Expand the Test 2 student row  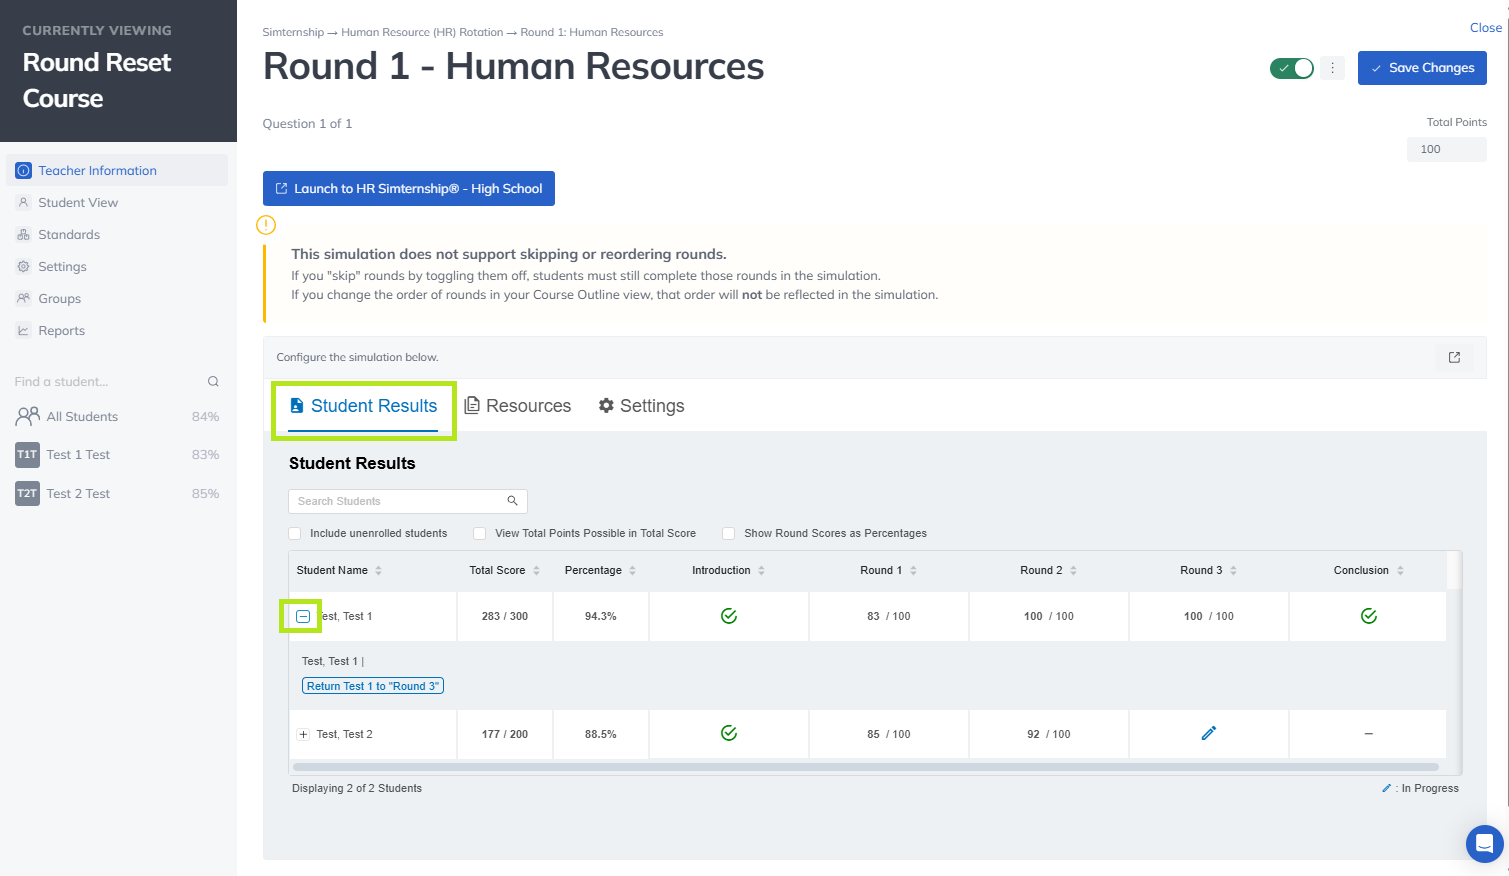(x=303, y=734)
